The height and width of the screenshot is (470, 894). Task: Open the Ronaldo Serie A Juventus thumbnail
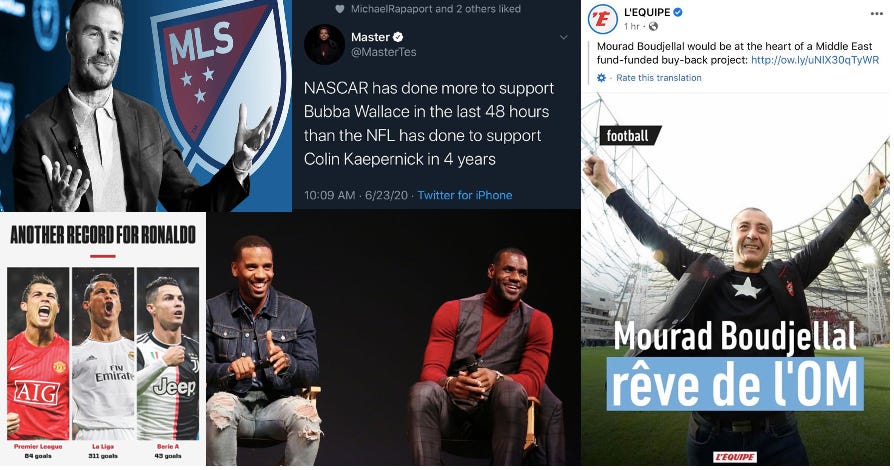(167, 353)
